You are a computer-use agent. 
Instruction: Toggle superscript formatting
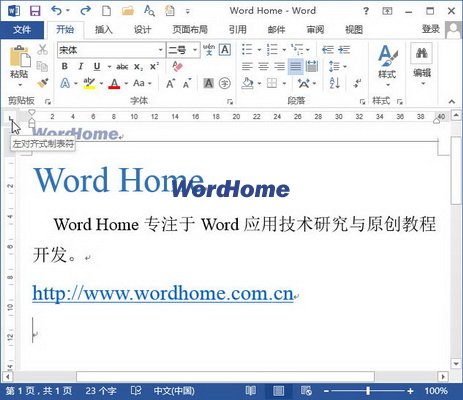pyautogui.click(x=154, y=66)
